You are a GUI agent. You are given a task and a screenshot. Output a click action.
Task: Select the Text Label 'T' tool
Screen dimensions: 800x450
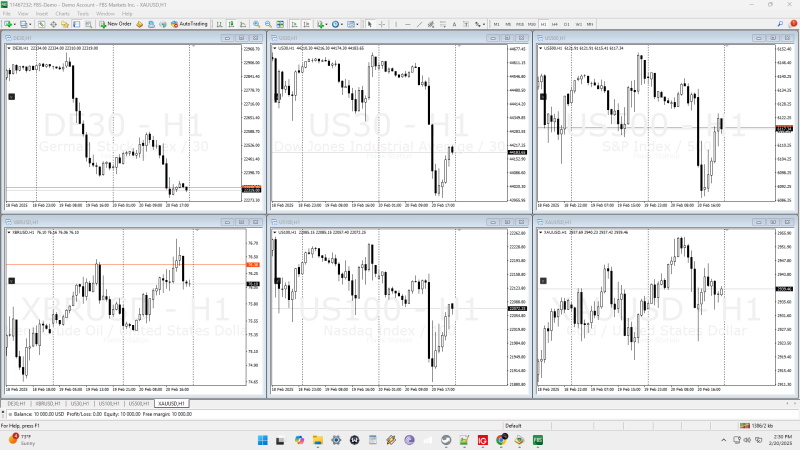(x=466, y=24)
